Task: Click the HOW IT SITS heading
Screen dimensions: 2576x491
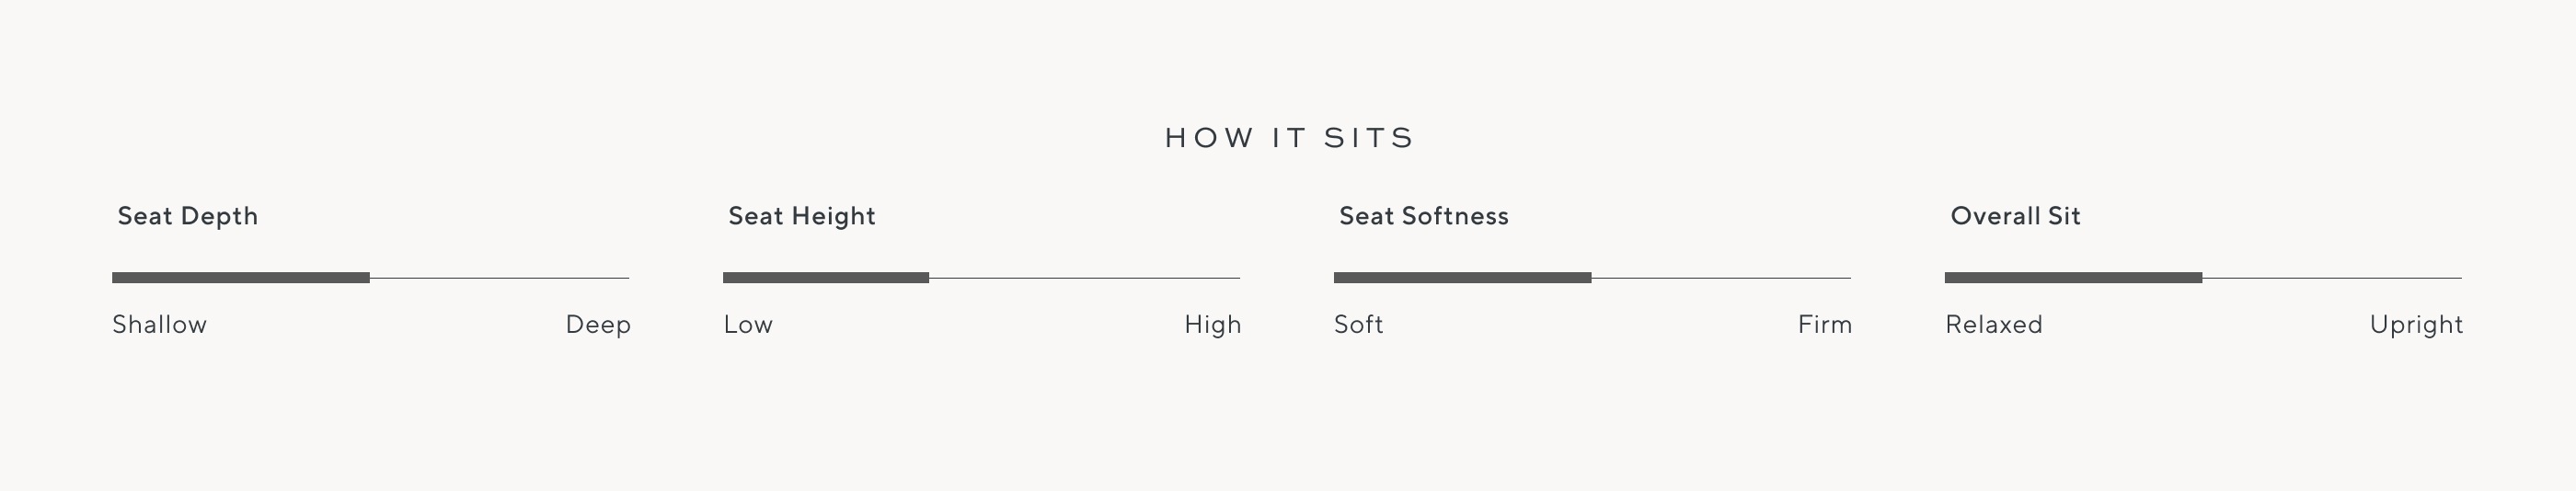Action: (1289, 138)
